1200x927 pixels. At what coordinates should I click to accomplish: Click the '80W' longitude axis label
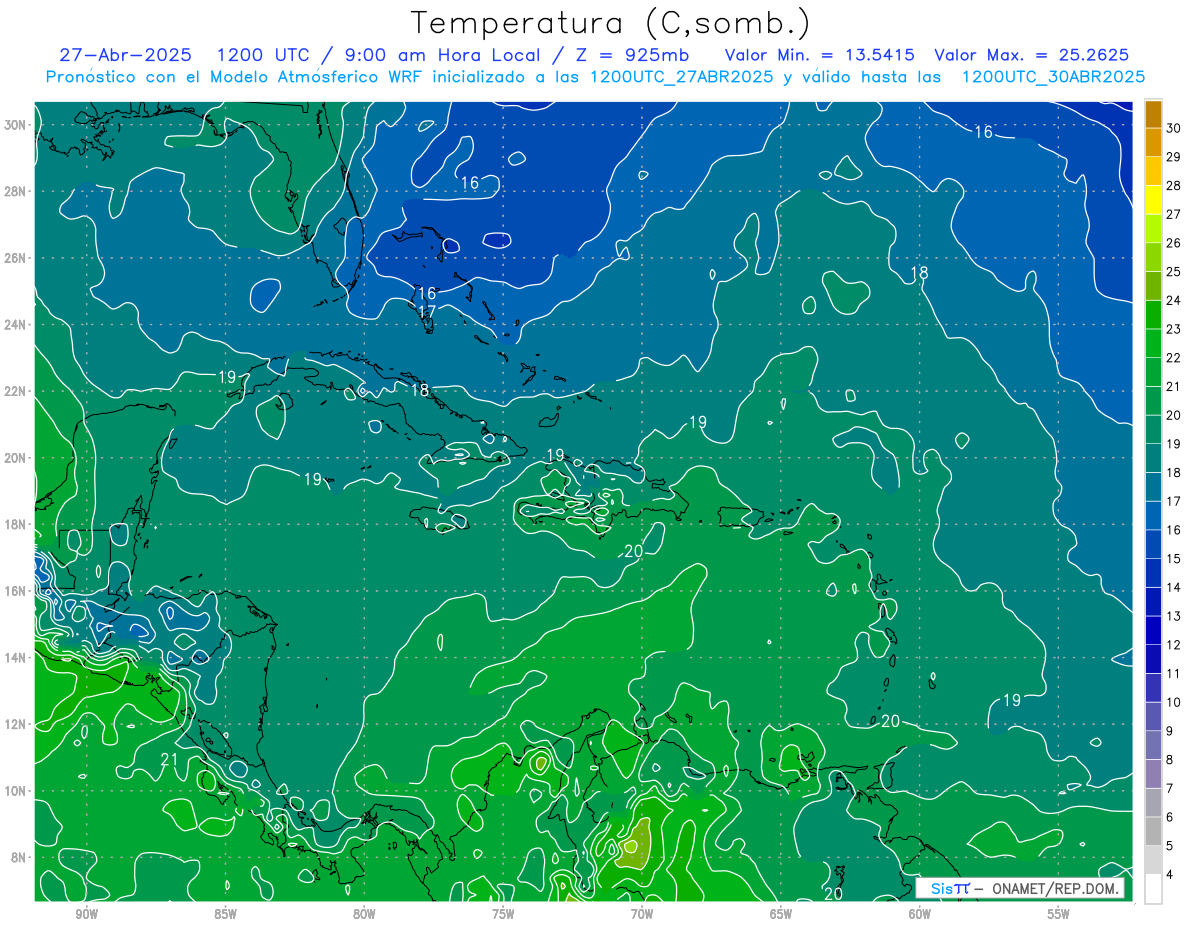click(364, 914)
